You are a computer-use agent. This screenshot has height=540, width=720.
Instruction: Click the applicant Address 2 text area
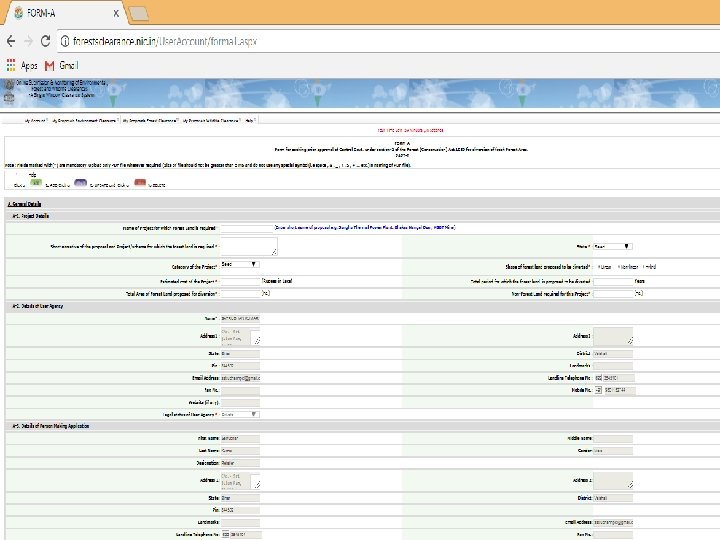click(x=613, y=480)
